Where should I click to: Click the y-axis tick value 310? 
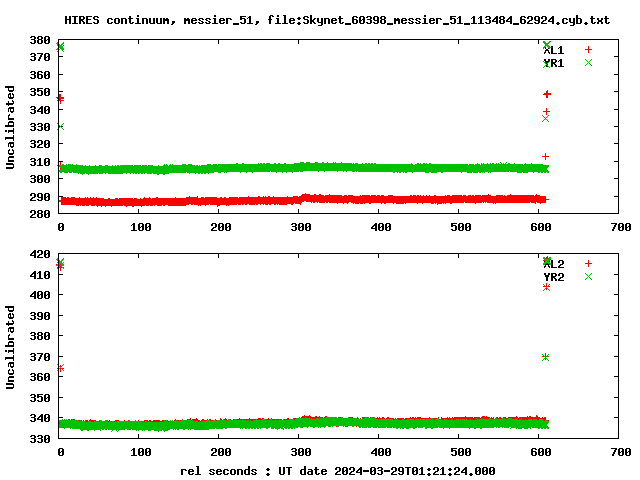pyautogui.click(x=40, y=162)
